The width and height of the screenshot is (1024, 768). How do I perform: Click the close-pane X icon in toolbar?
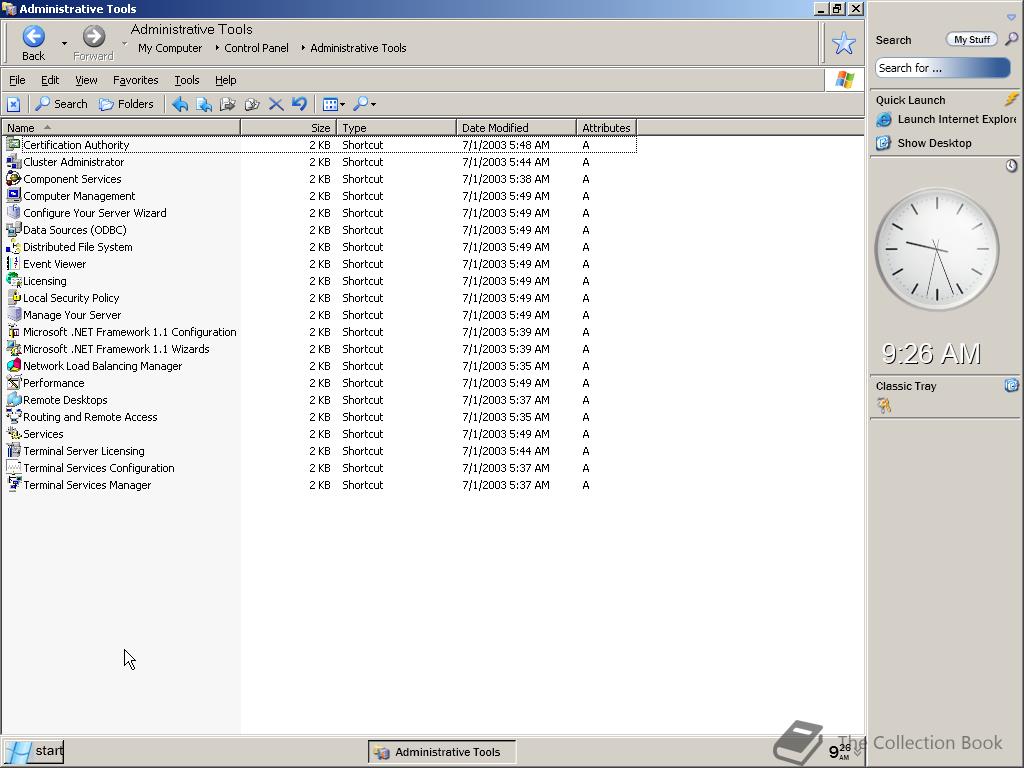pos(14,104)
